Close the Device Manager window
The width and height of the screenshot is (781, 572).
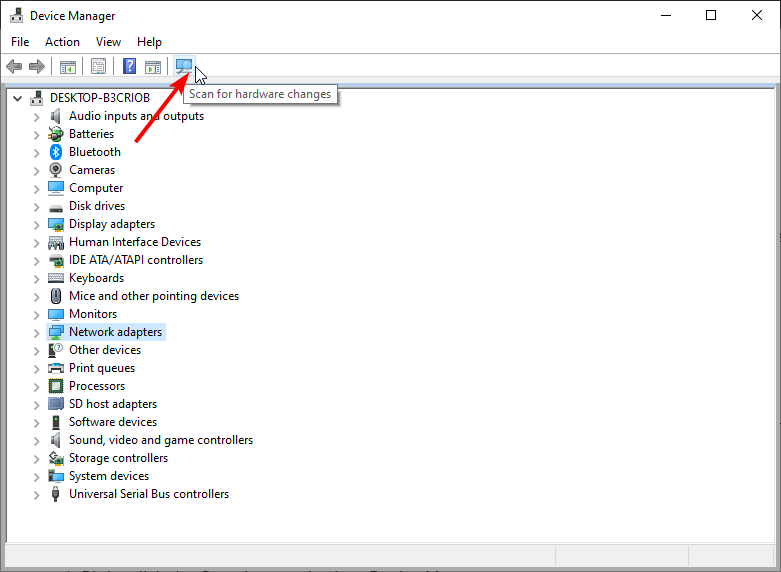[x=757, y=15]
